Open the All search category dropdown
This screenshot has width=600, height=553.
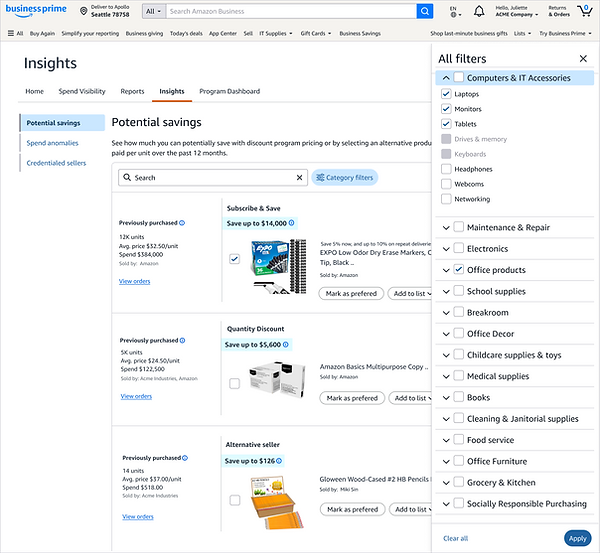[154, 11]
